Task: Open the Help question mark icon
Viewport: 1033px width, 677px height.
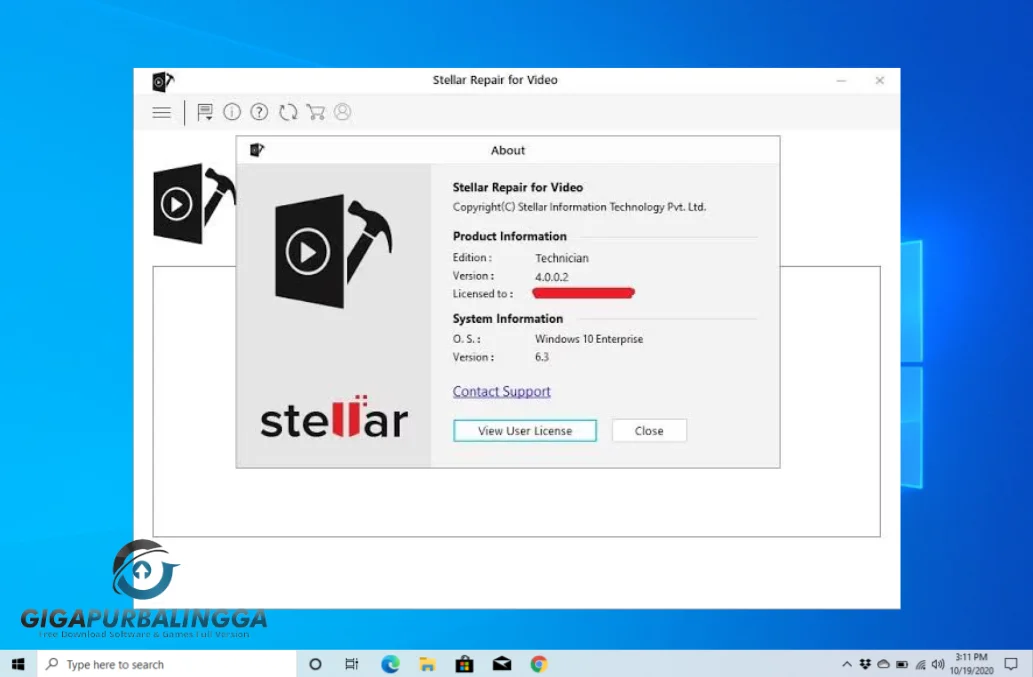Action: pos(260,112)
